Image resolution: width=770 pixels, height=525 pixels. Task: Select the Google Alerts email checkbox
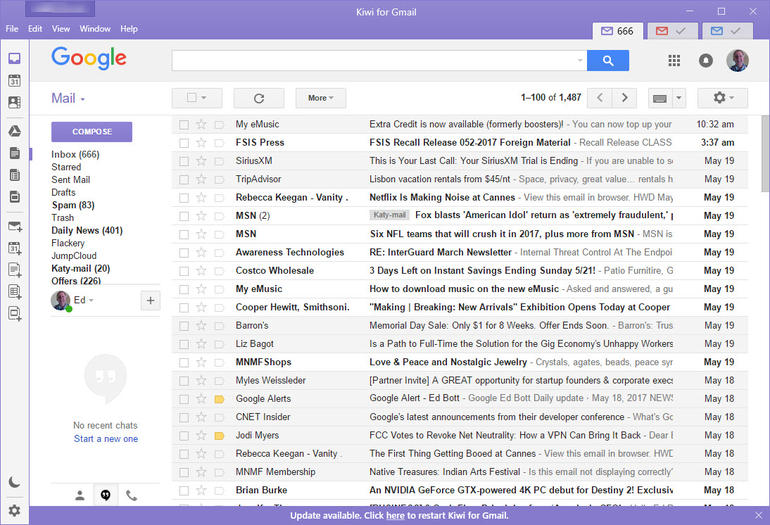tap(184, 399)
